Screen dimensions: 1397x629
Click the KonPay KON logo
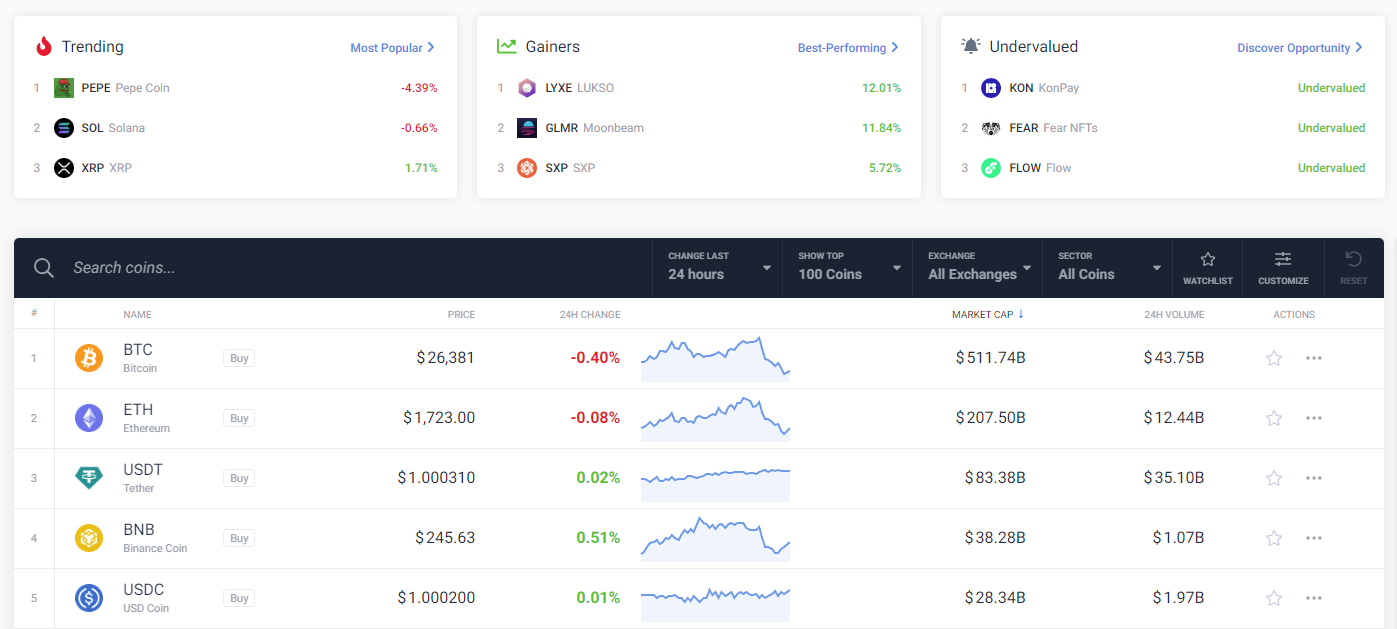[991, 88]
